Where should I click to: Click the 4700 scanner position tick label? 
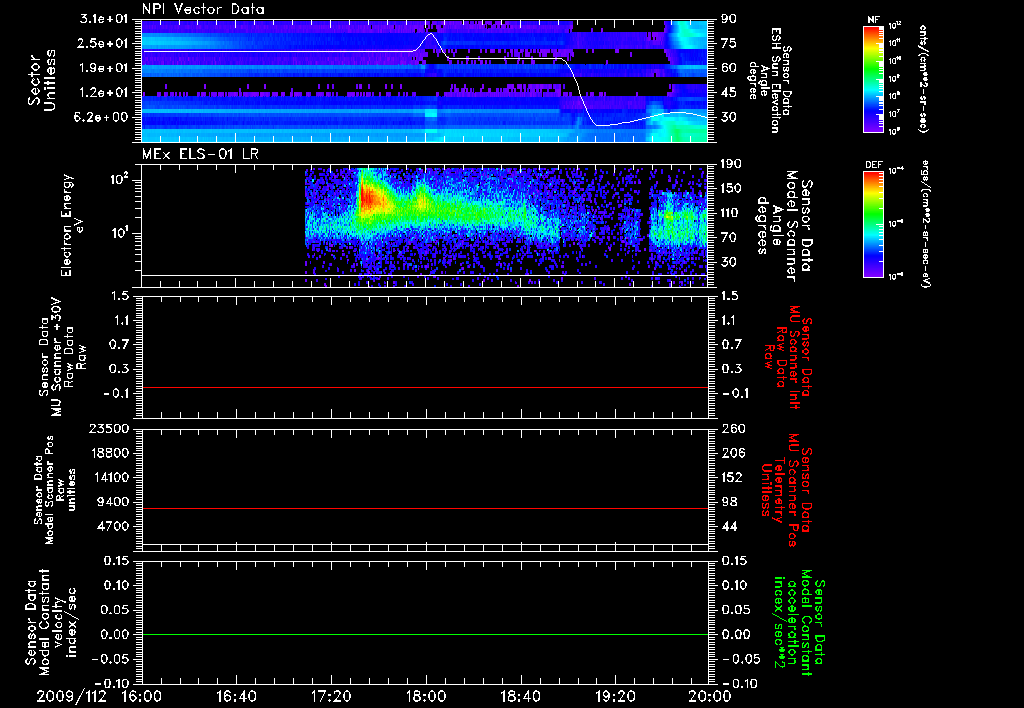pyautogui.click(x=114, y=526)
